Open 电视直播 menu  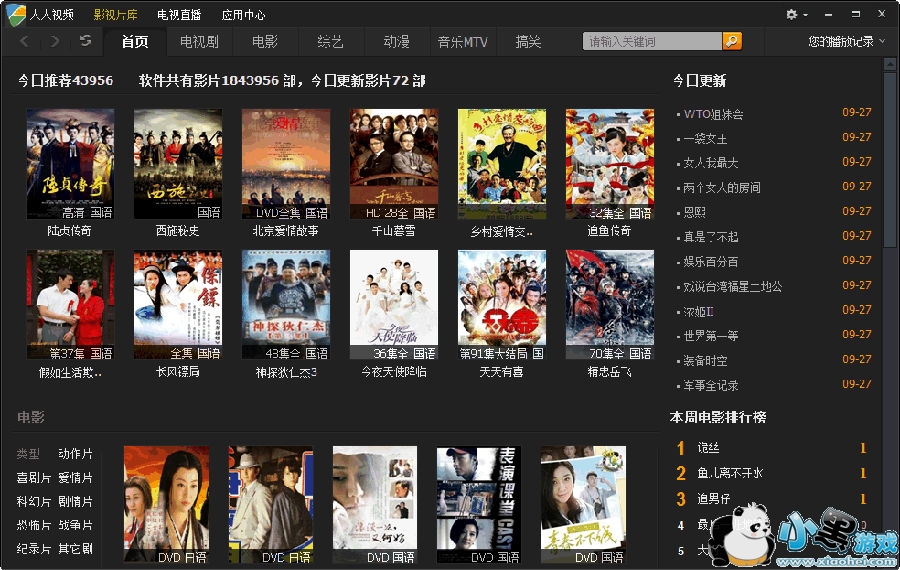click(179, 15)
